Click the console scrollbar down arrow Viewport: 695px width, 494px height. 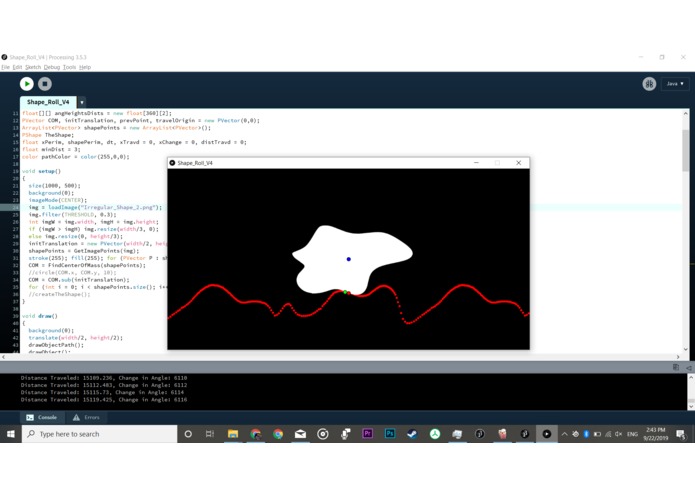click(x=691, y=406)
